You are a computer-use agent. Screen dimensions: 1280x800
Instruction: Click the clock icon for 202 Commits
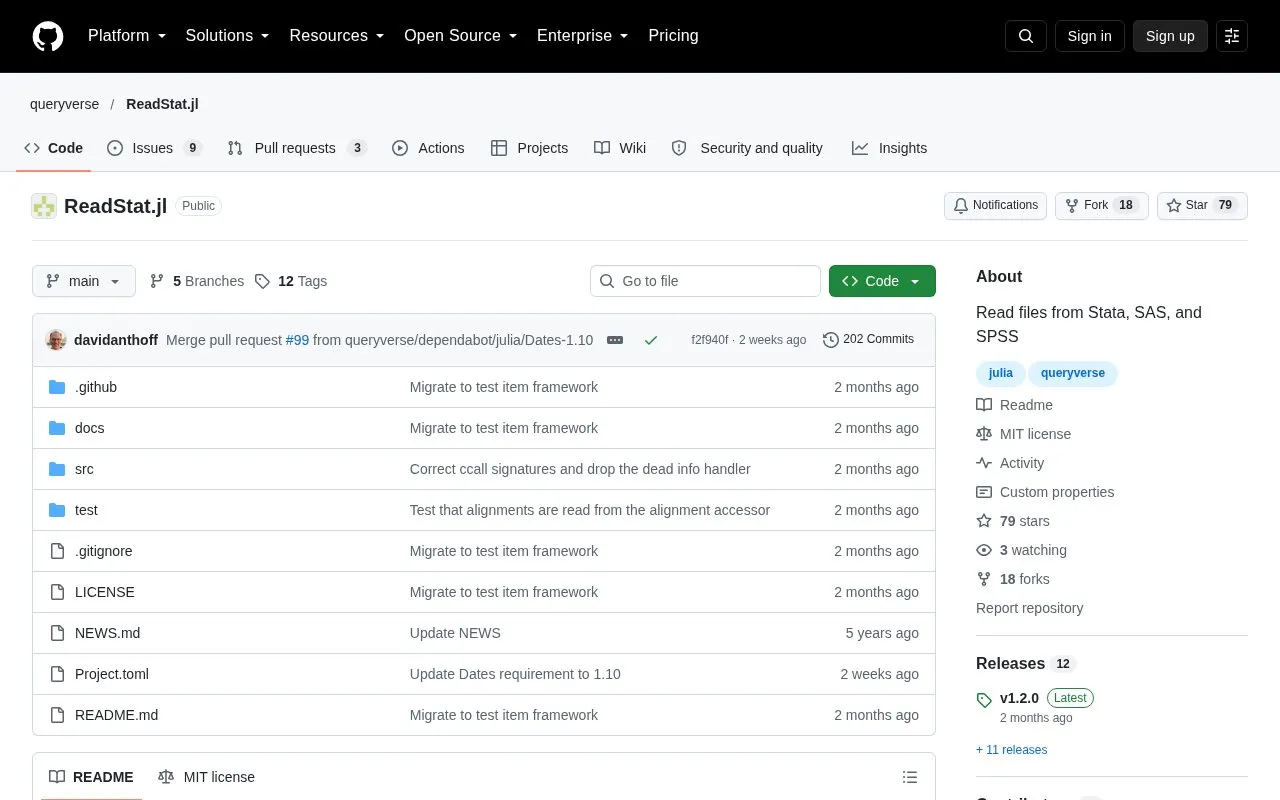(831, 340)
